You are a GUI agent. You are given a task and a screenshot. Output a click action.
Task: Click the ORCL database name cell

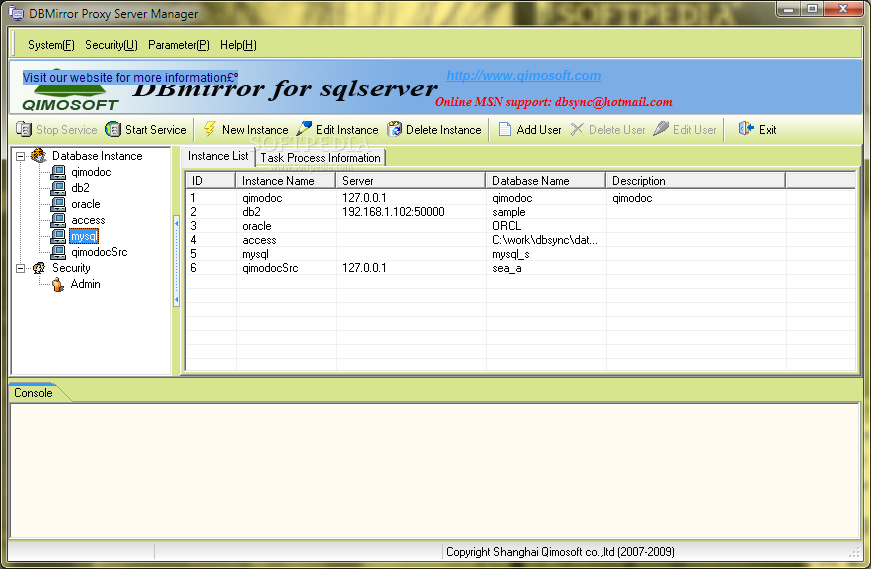[x=507, y=226]
